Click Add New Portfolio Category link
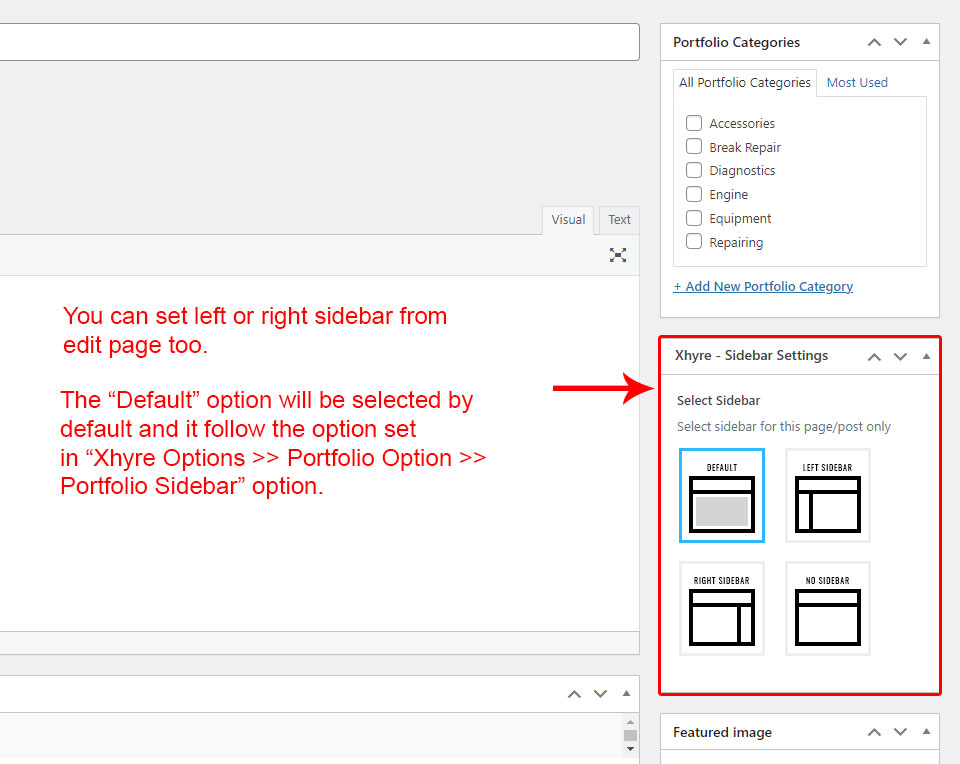This screenshot has width=960, height=764. (x=763, y=286)
